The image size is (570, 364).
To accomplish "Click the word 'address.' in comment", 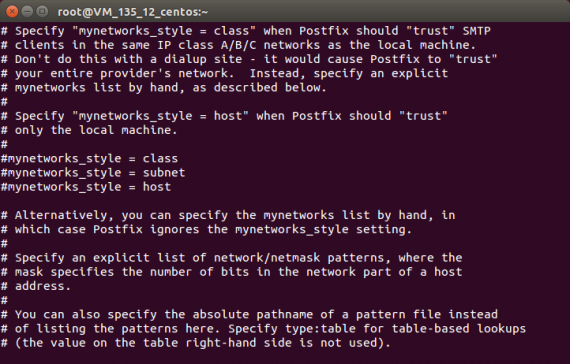I will tap(43, 286).
